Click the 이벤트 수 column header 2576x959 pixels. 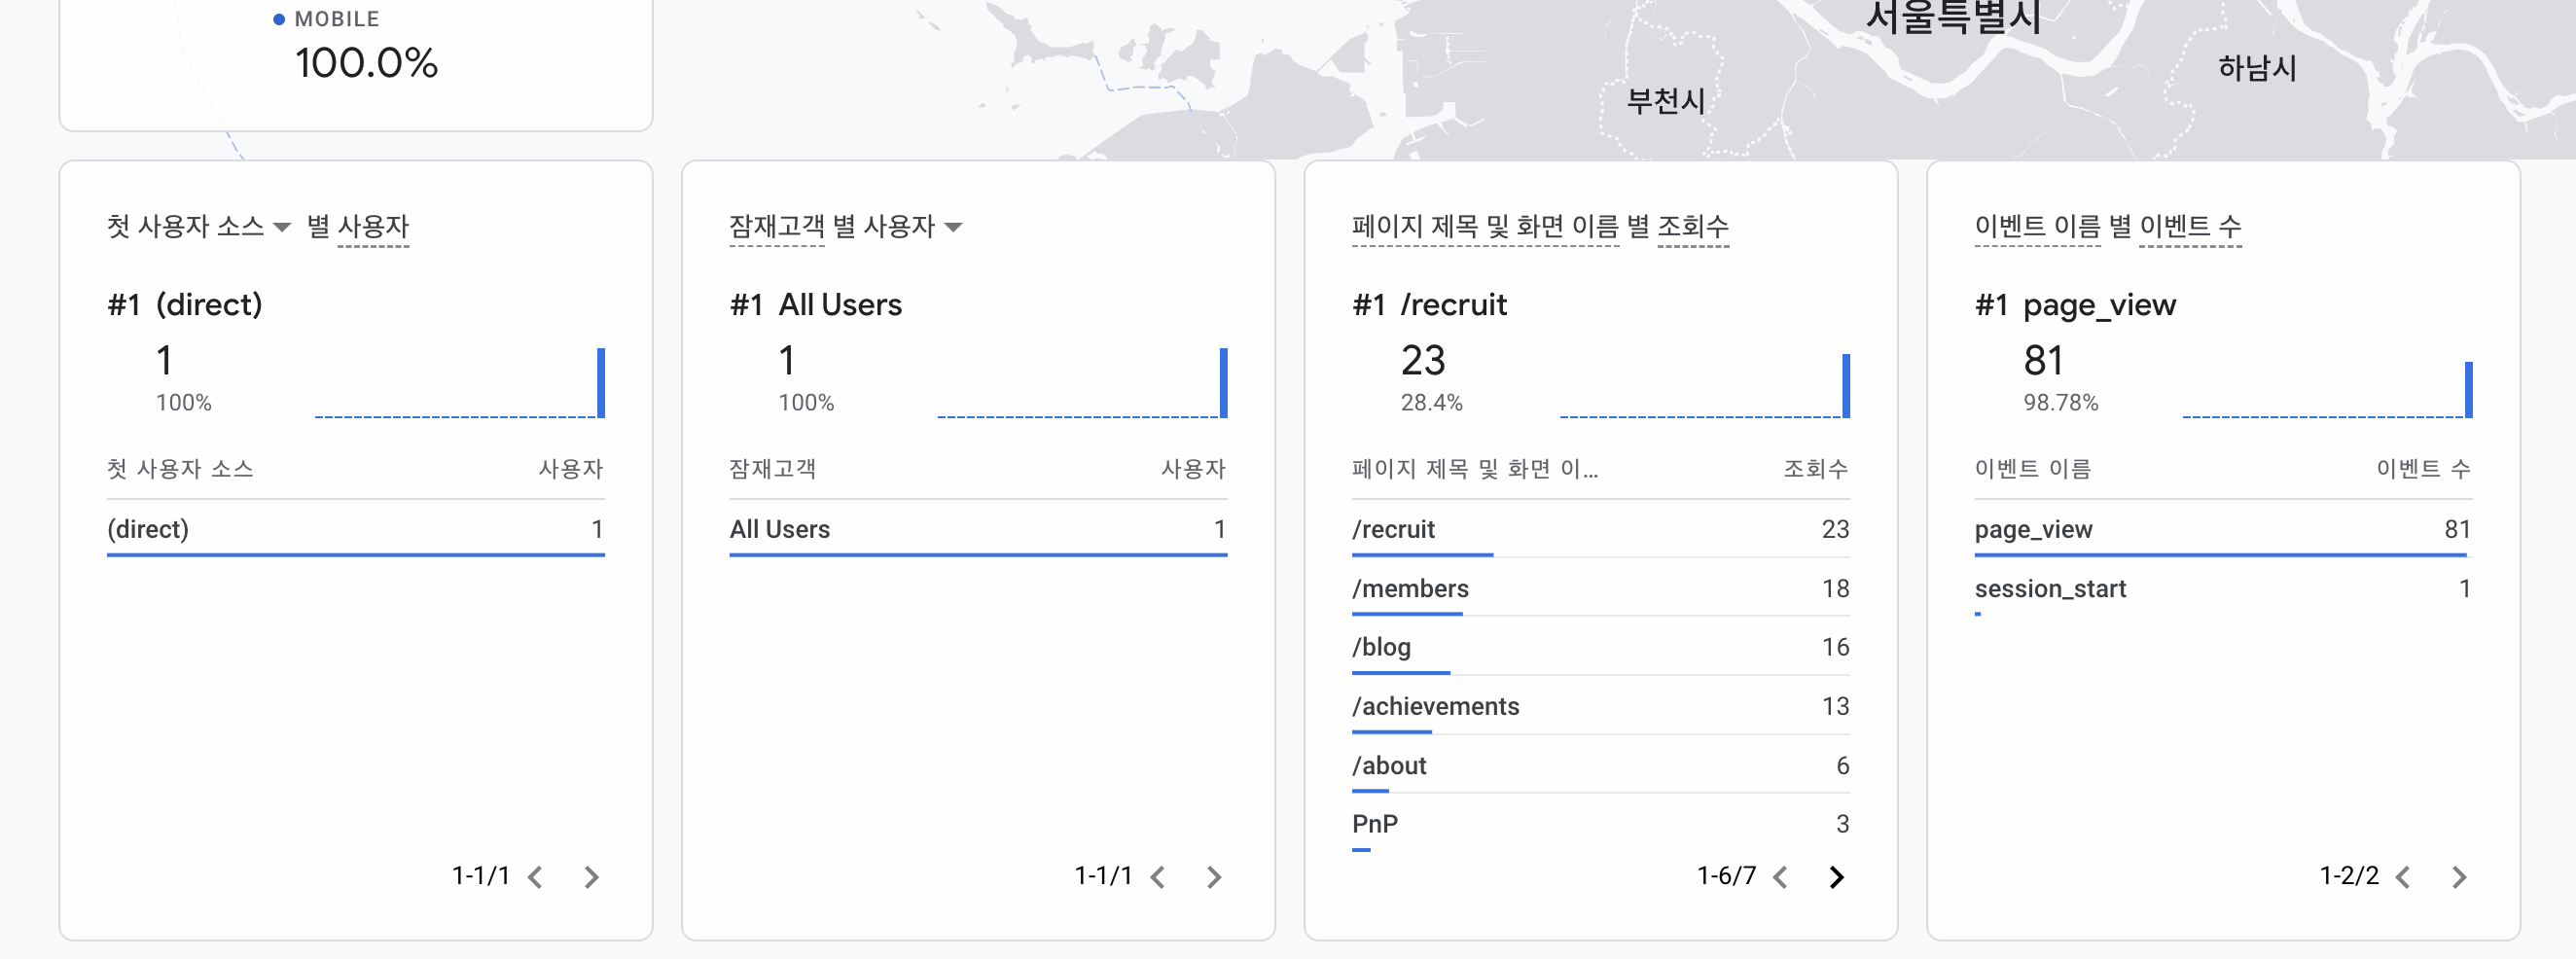(2423, 469)
